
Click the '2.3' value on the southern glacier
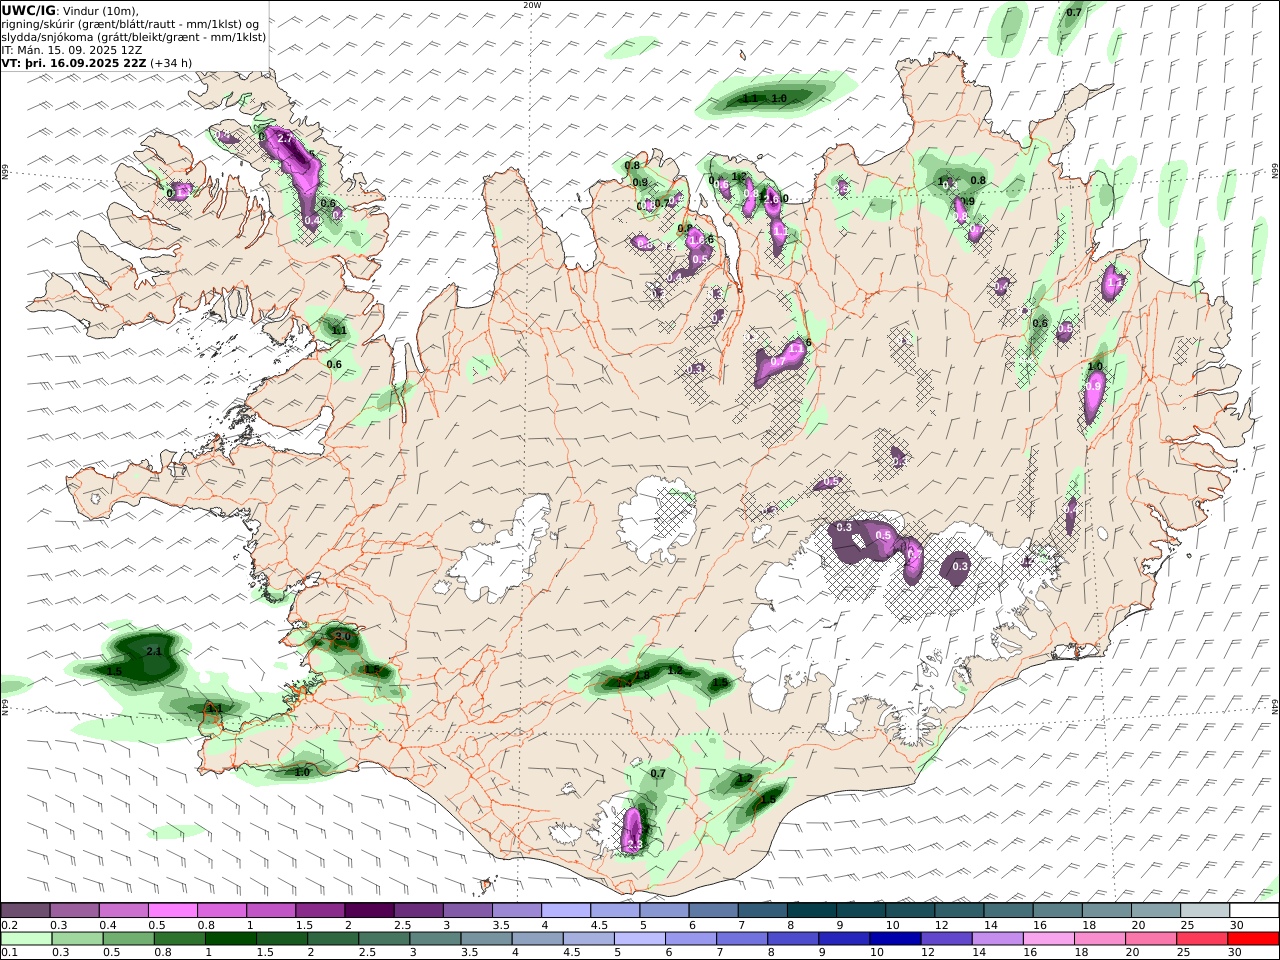tap(633, 846)
